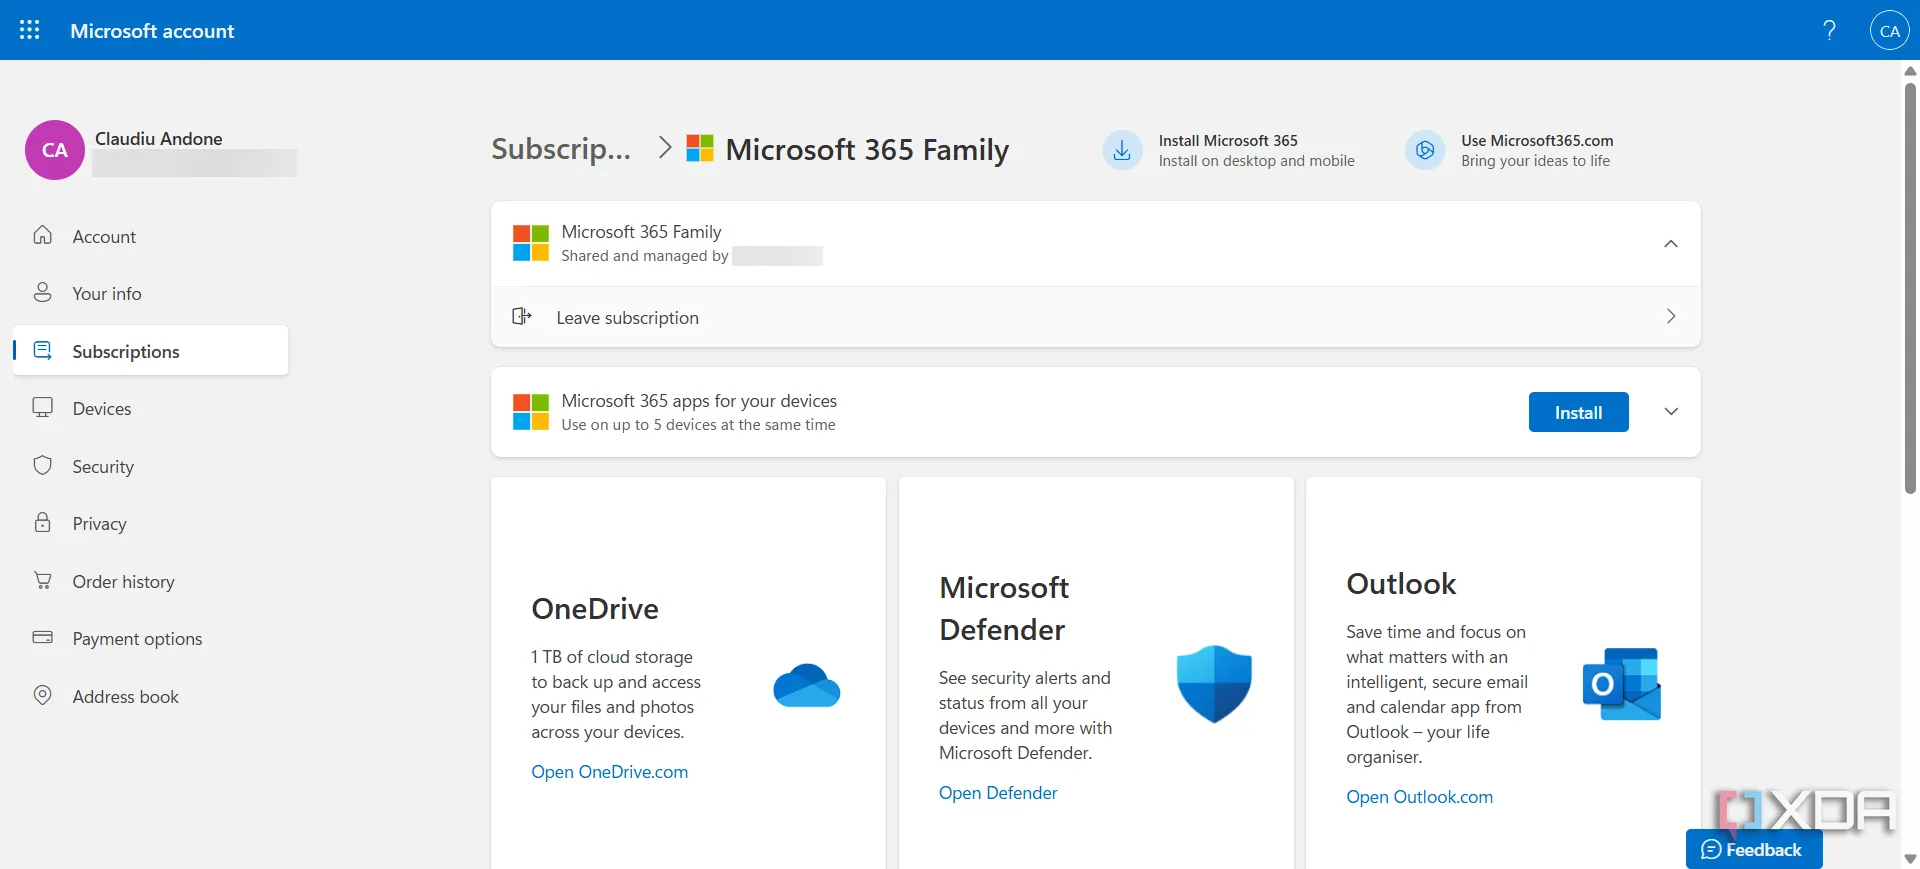
Task: Open the Account menu item
Action: click(x=150, y=236)
